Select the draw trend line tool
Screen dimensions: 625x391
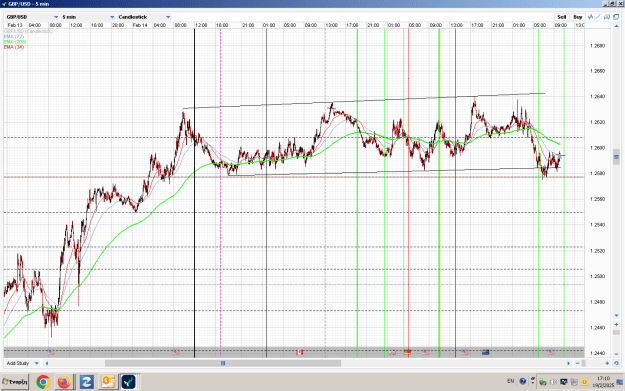coord(598,17)
